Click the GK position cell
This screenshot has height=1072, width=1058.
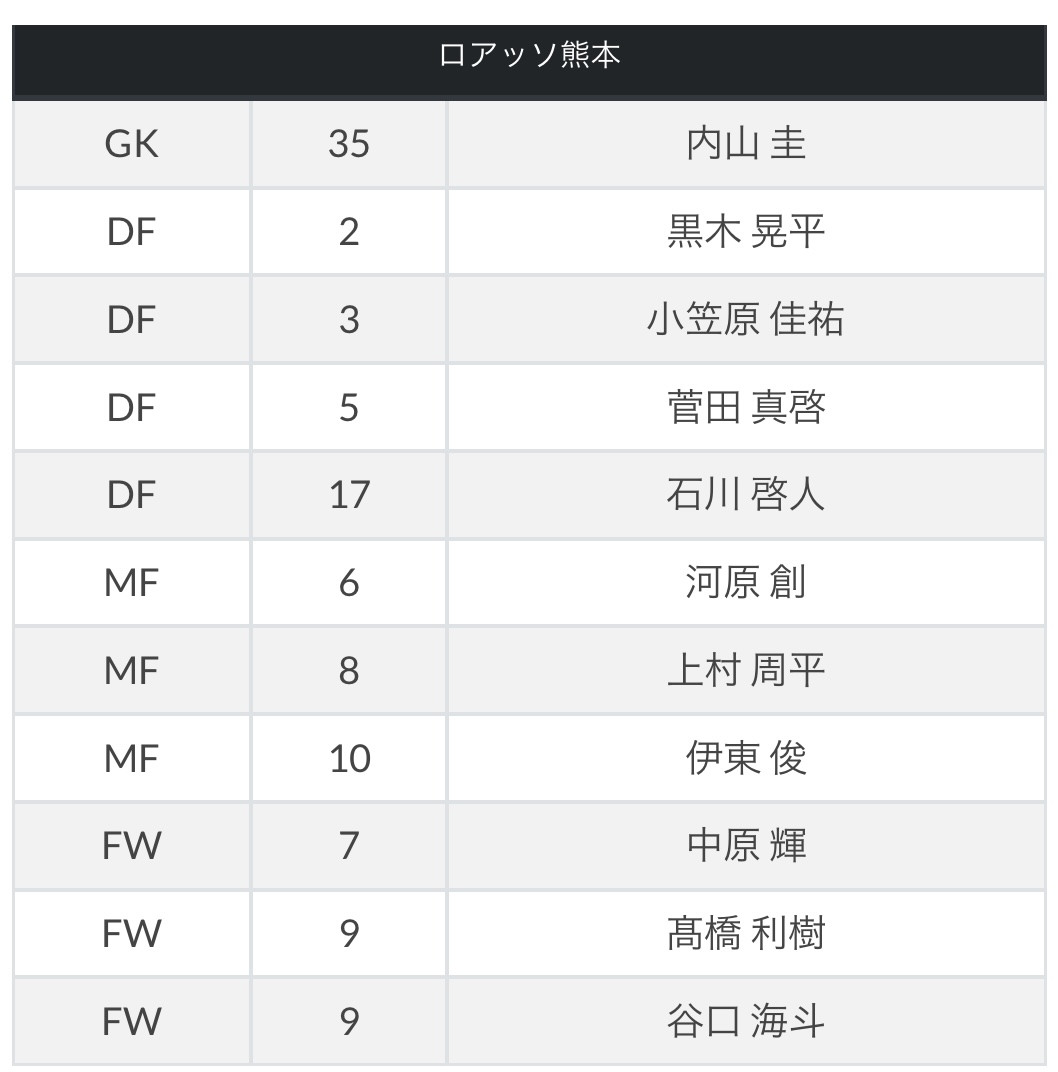pos(132,144)
